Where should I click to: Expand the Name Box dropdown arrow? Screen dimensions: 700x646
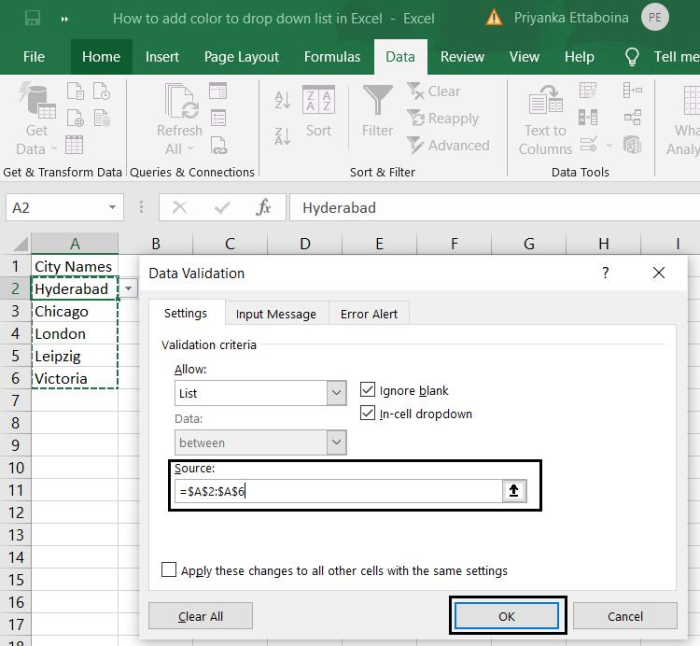point(113,208)
